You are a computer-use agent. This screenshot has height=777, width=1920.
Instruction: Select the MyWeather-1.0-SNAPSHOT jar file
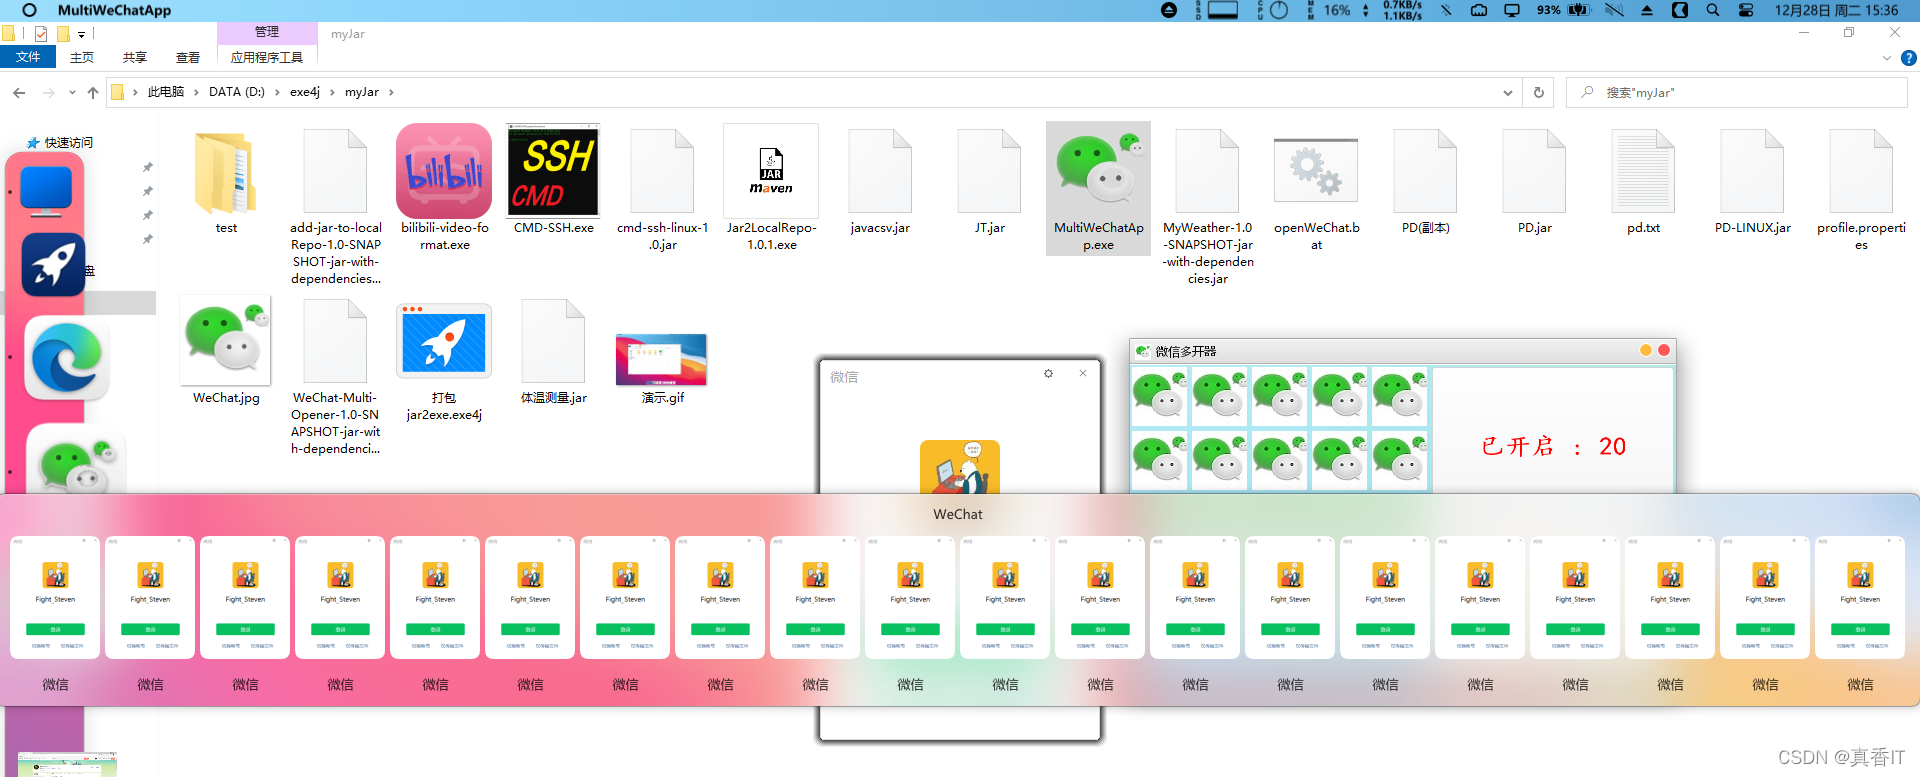point(1207,171)
